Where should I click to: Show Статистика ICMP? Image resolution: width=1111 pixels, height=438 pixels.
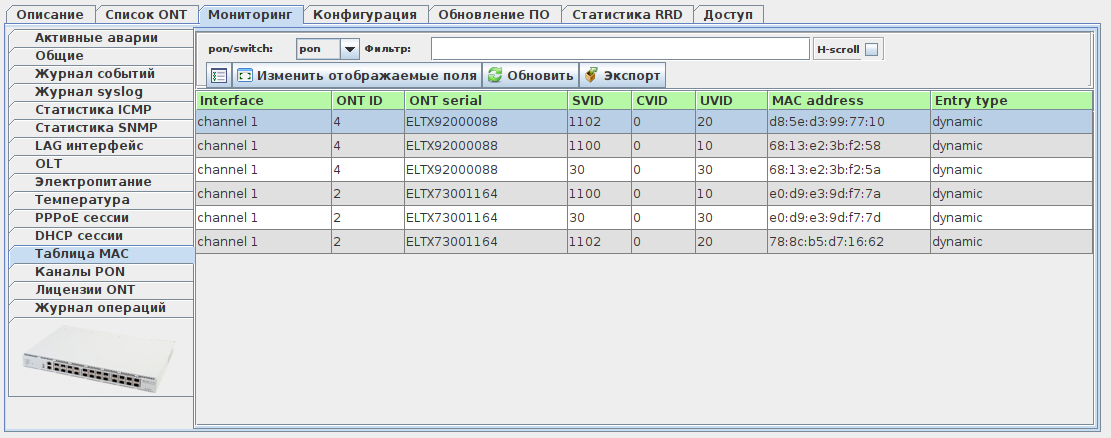(x=101, y=110)
